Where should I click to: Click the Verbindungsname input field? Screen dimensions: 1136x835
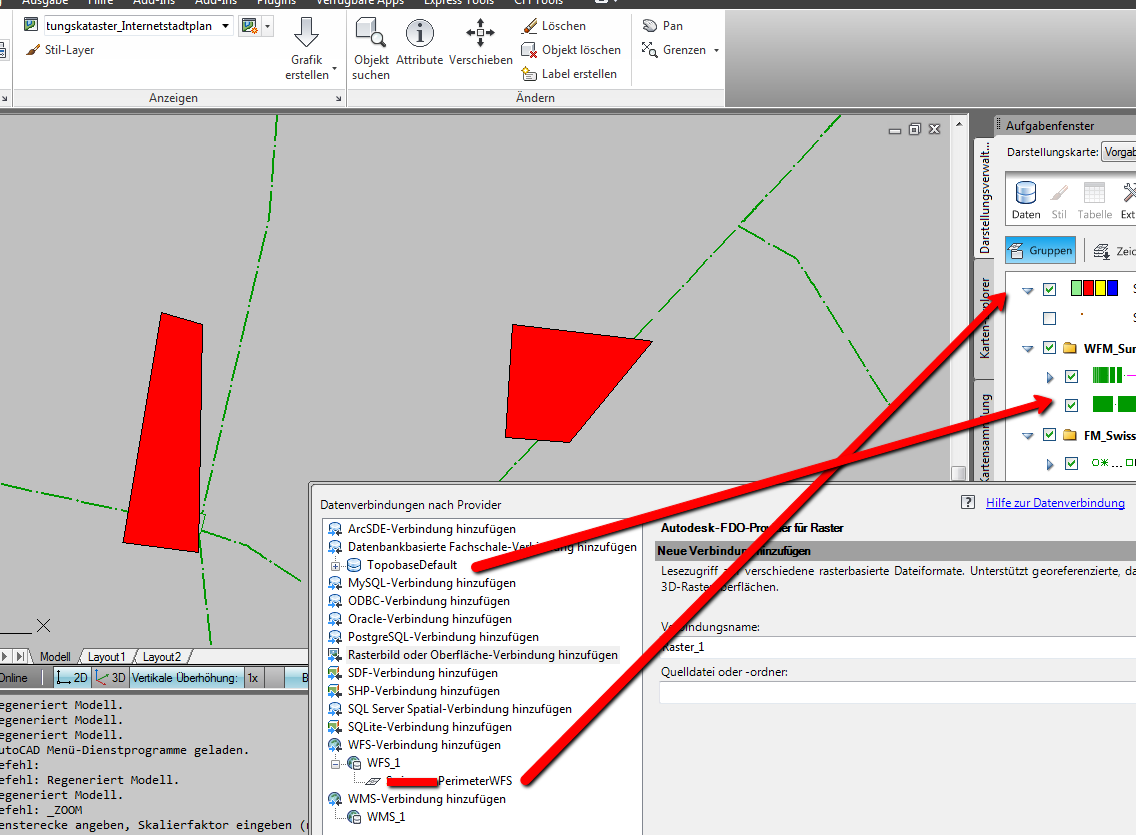898,647
